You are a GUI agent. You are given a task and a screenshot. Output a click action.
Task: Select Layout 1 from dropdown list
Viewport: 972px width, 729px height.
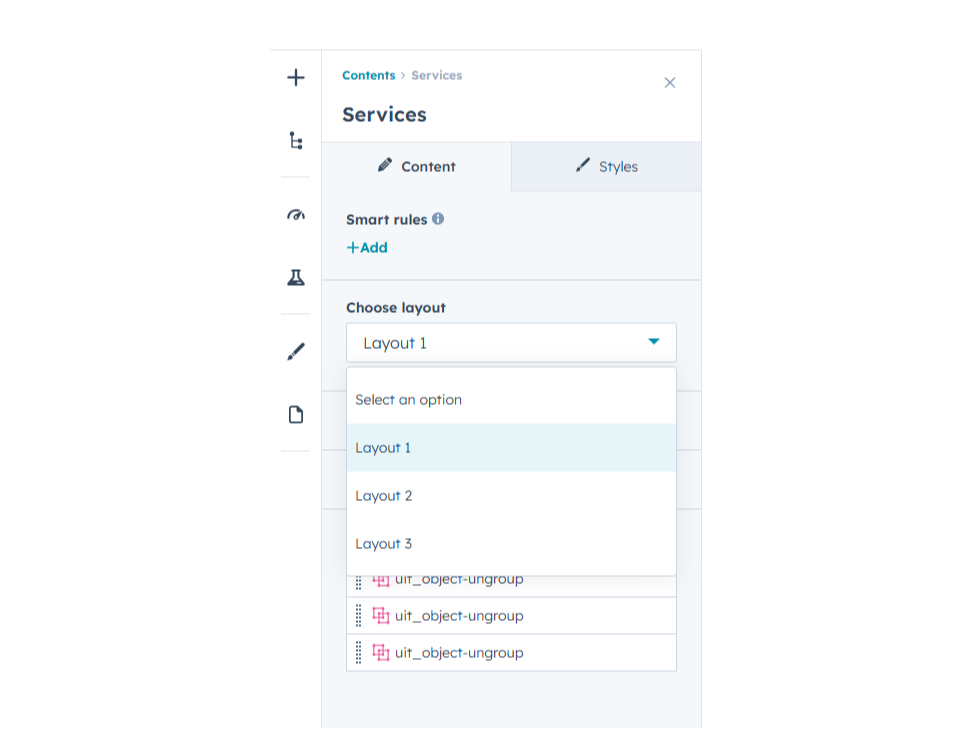pyautogui.click(x=383, y=448)
